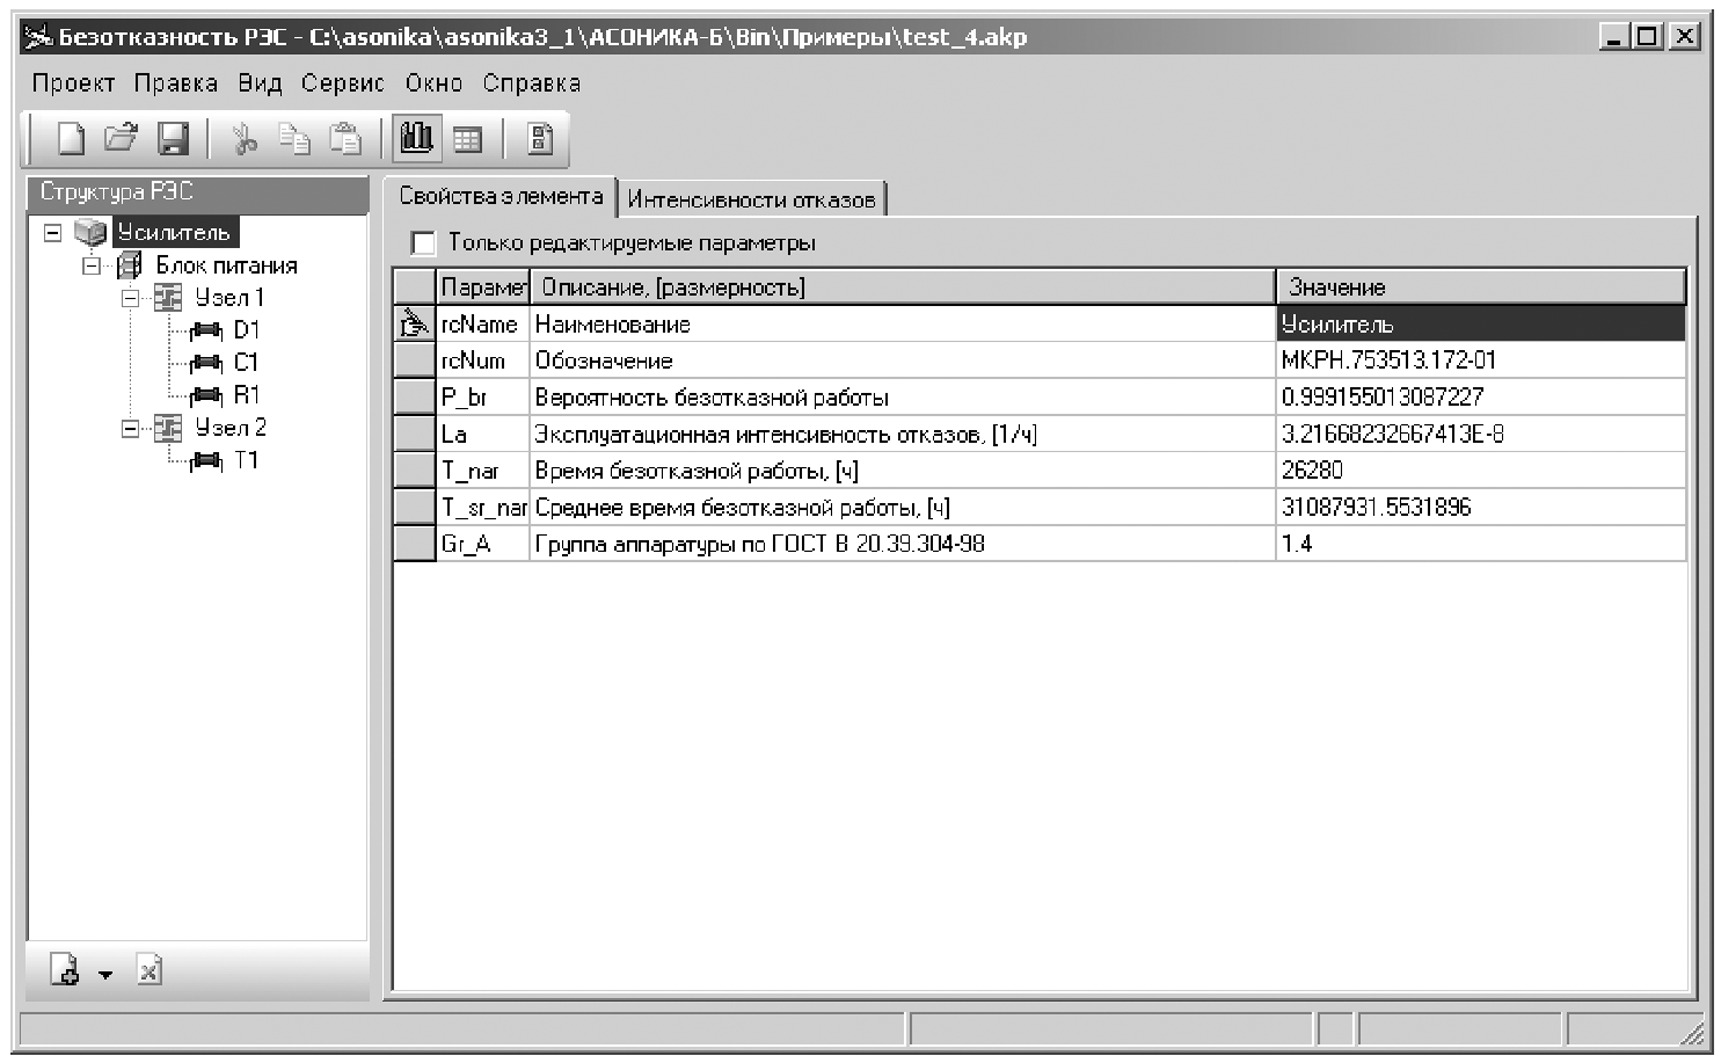Click the component icon beside C1

(x=207, y=363)
